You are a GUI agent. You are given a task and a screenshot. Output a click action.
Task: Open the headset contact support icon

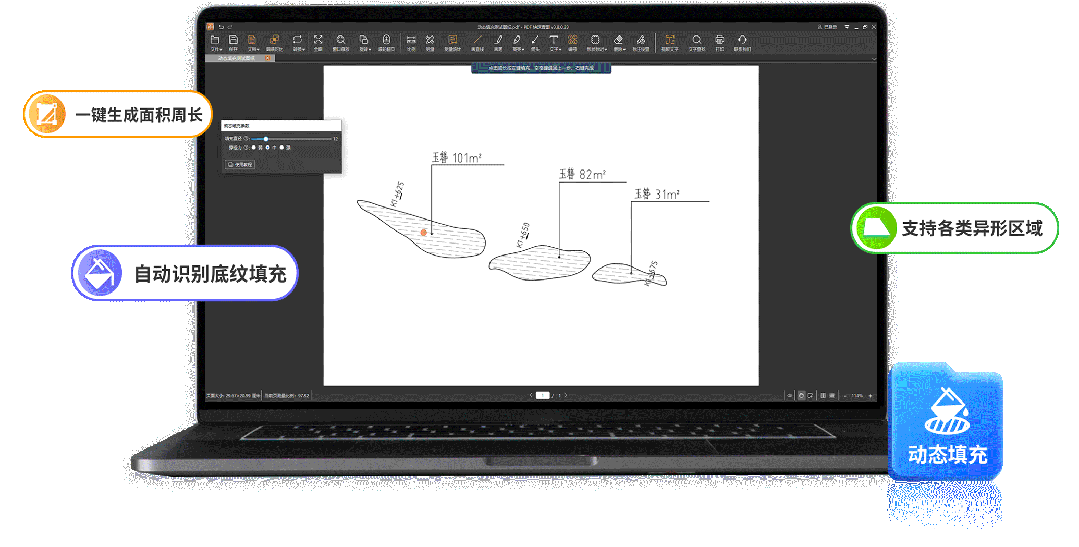tap(742, 40)
